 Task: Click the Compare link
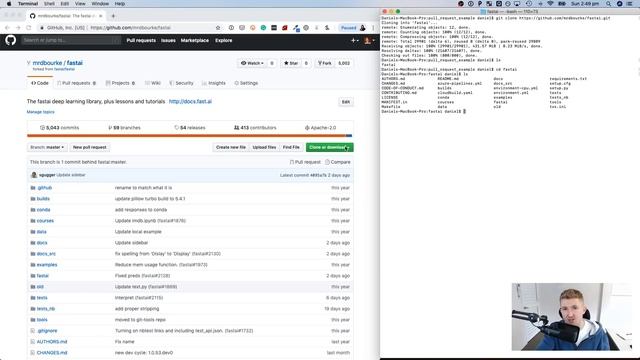(338, 162)
